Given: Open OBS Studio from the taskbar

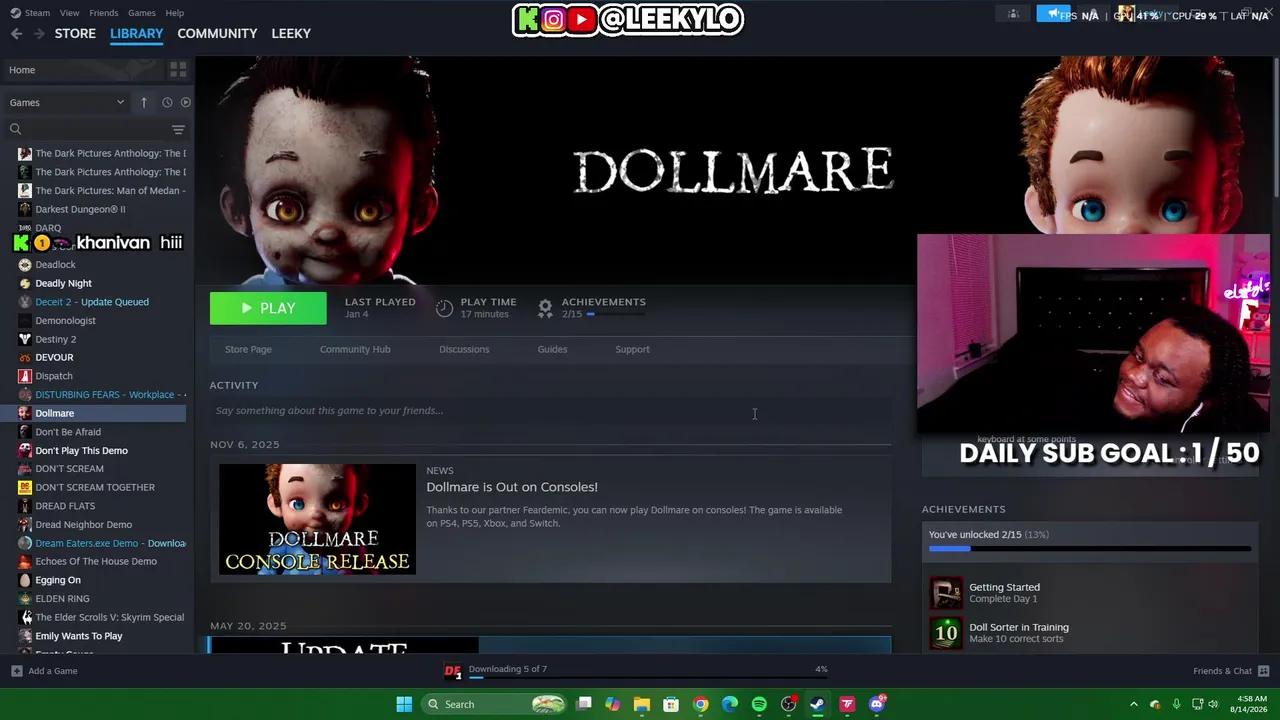Looking at the screenshot, I should 788,704.
